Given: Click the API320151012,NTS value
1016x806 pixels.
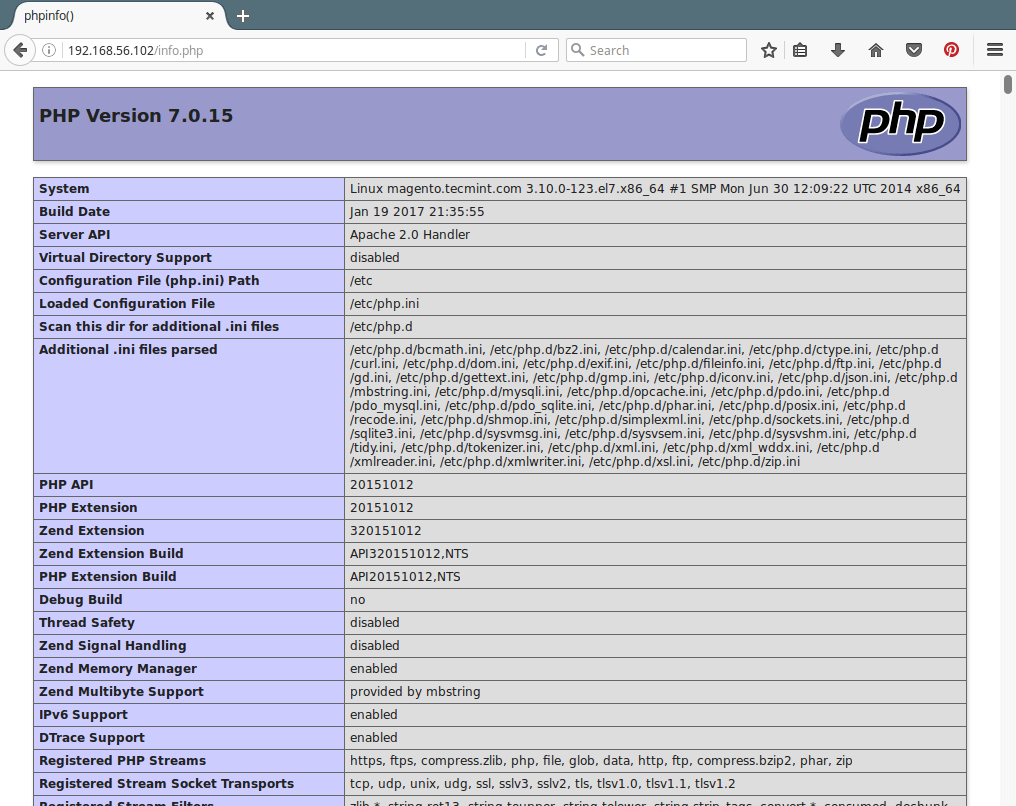Looking at the screenshot, I should point(410,554).
